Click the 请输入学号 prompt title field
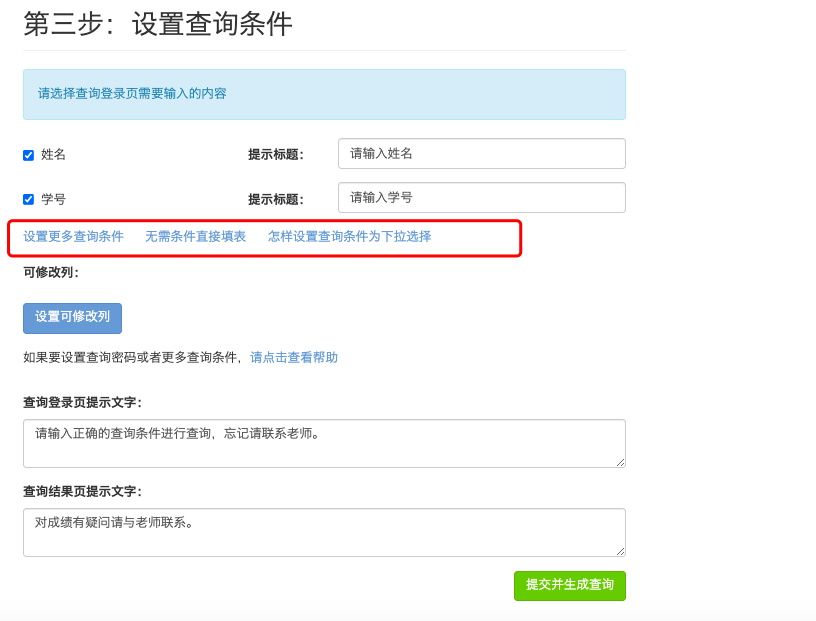The width and height of the screenshot is (816, 621). 481,197
